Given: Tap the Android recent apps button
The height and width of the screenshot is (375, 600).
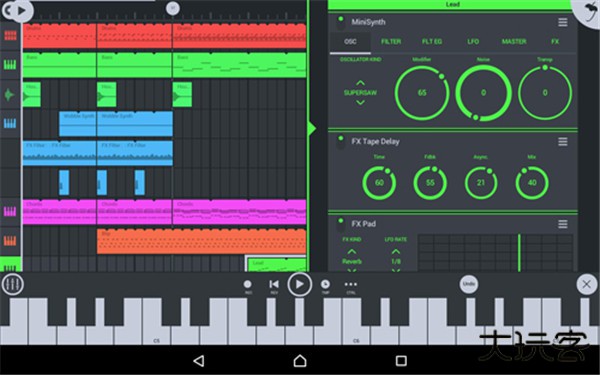Looking at the screenshot, I should coord(401,360).
